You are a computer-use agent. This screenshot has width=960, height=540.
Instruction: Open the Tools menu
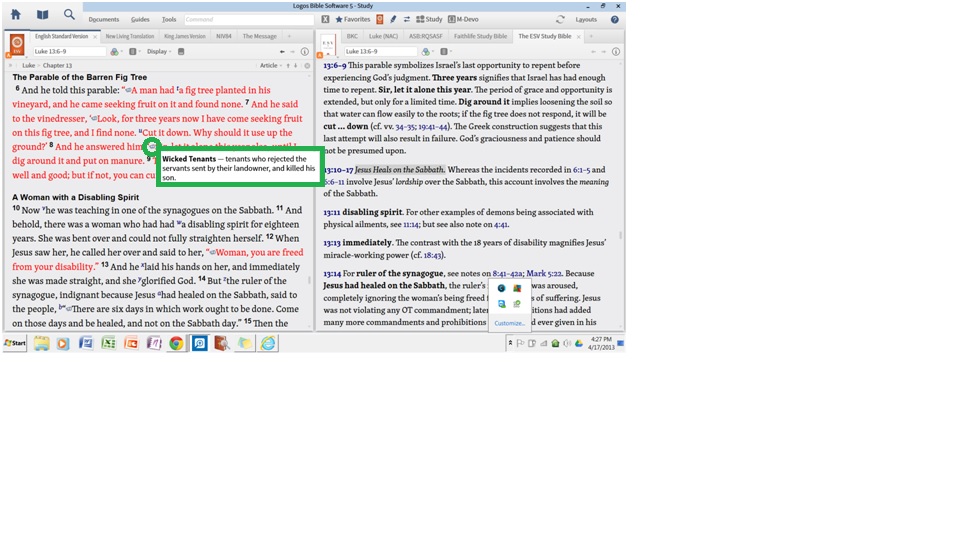click(169, 20)
